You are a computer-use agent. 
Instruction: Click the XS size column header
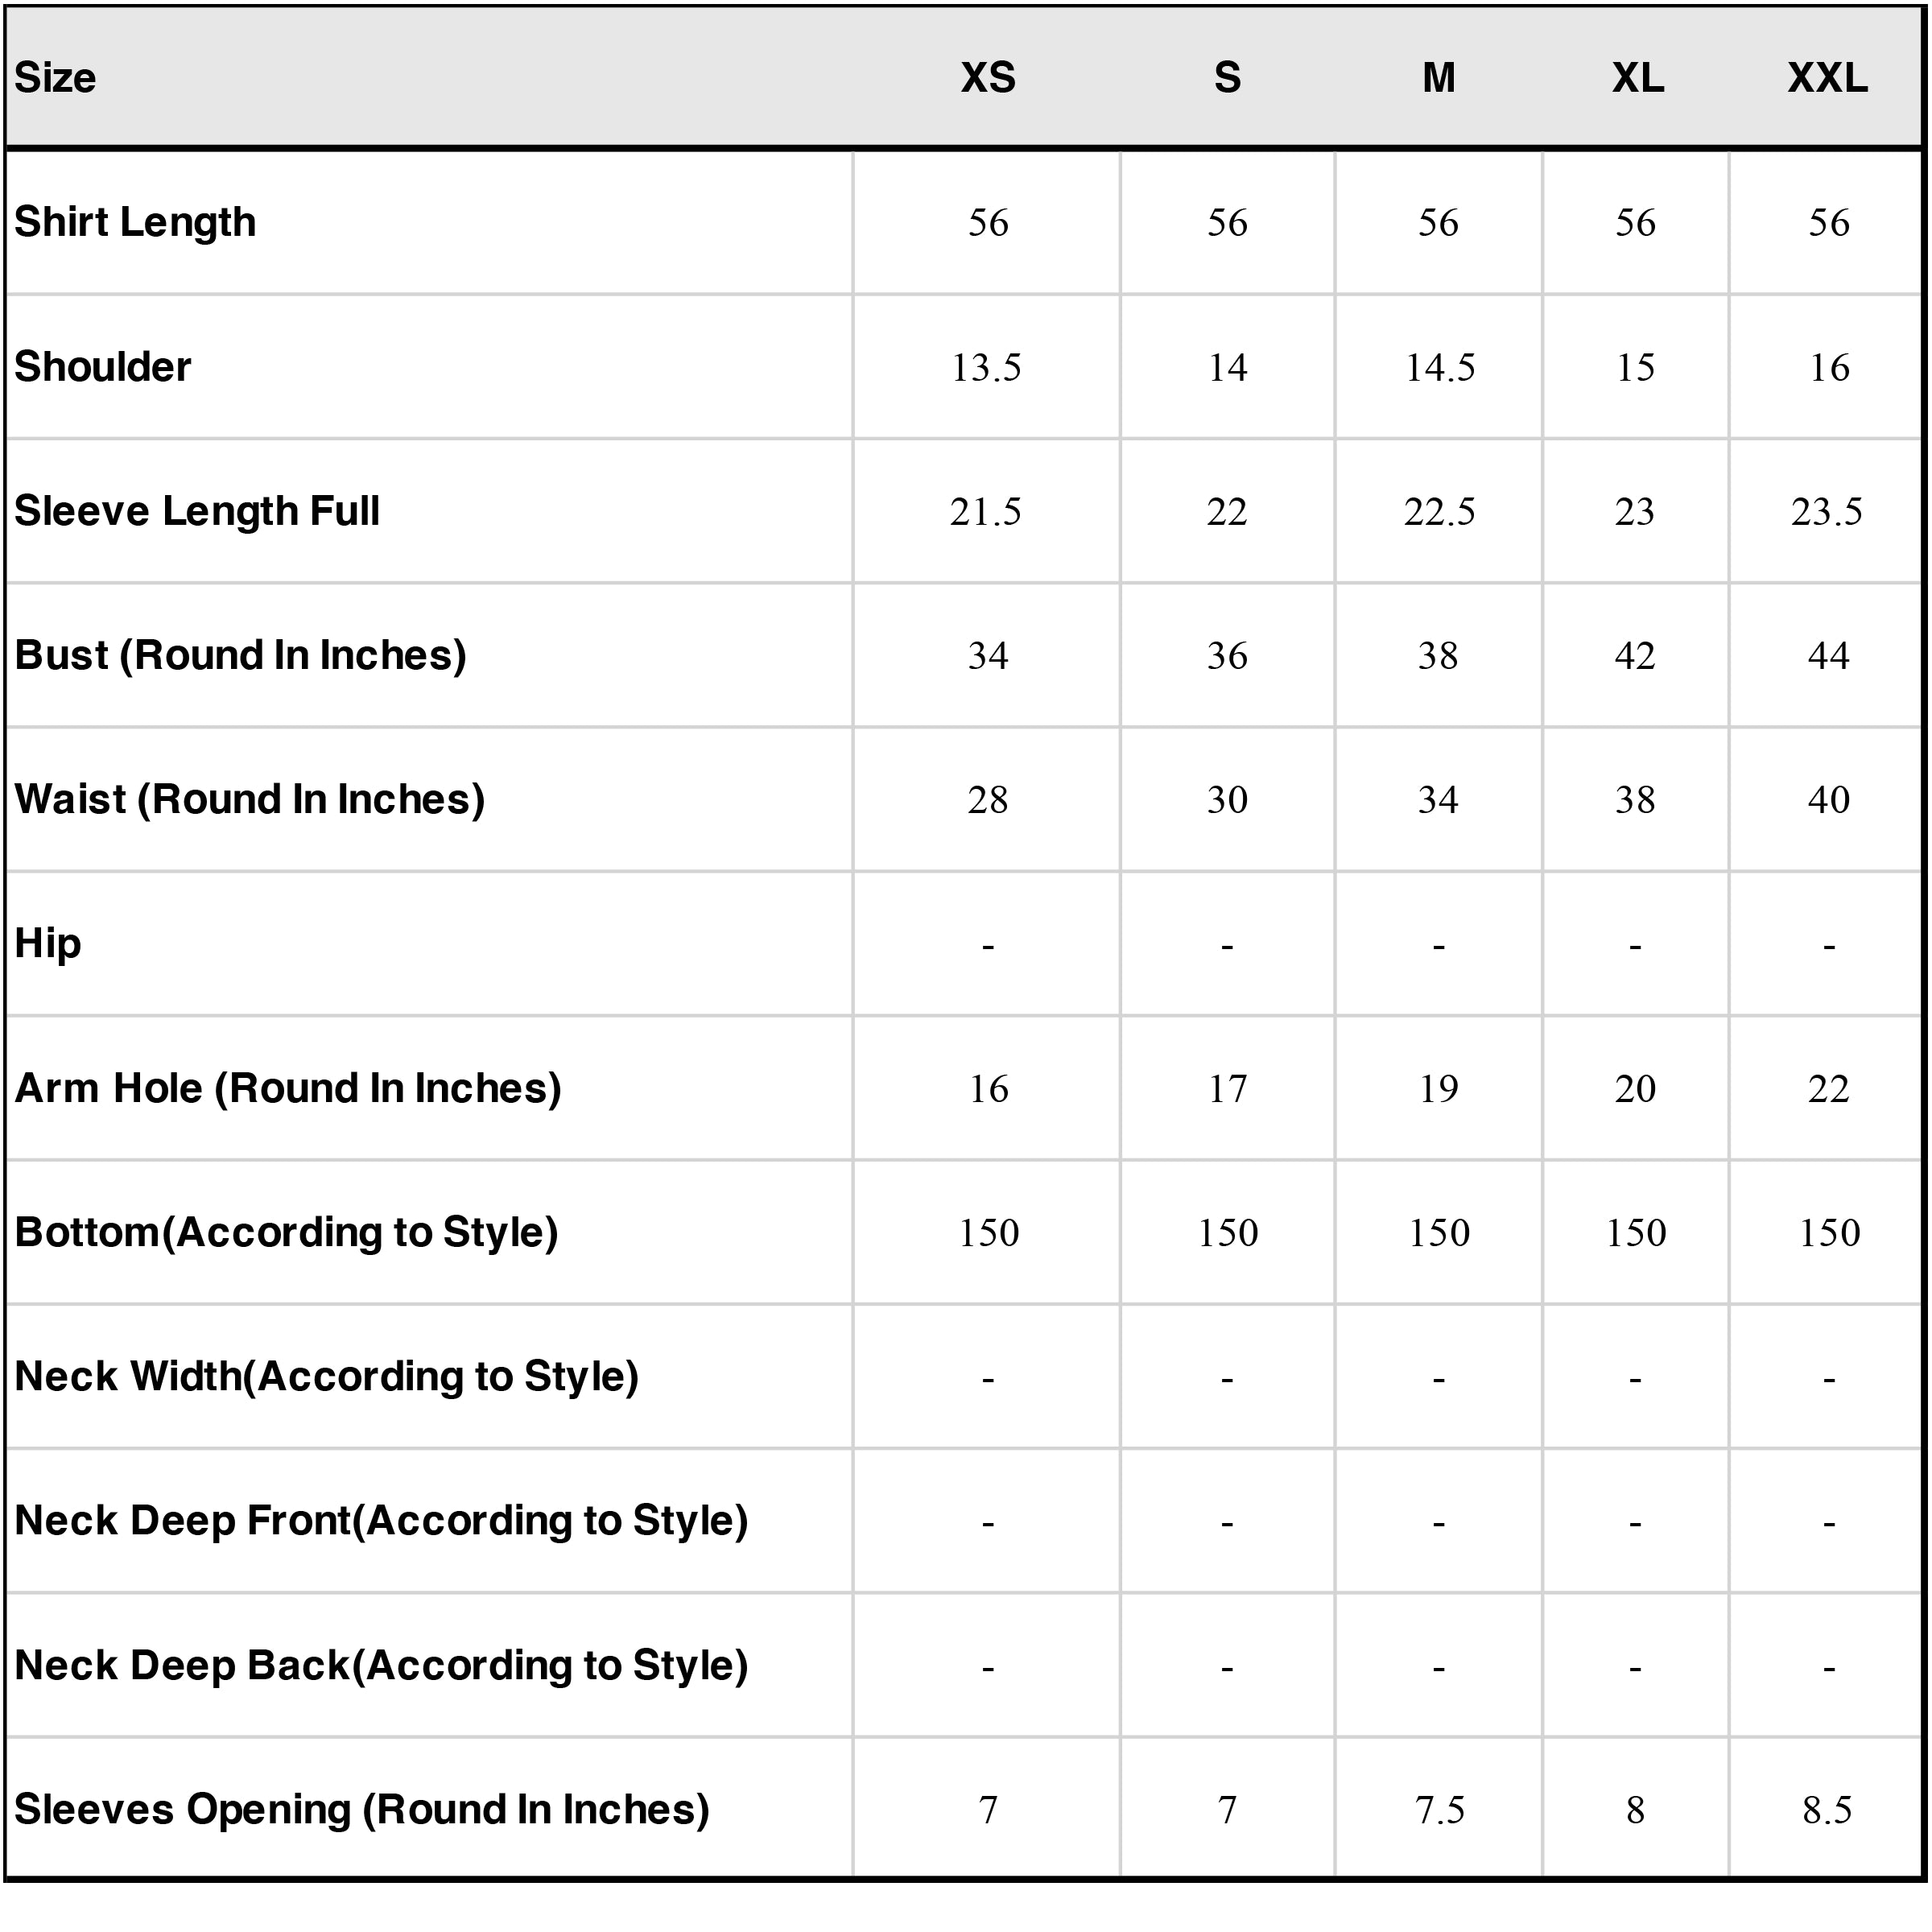988,78
